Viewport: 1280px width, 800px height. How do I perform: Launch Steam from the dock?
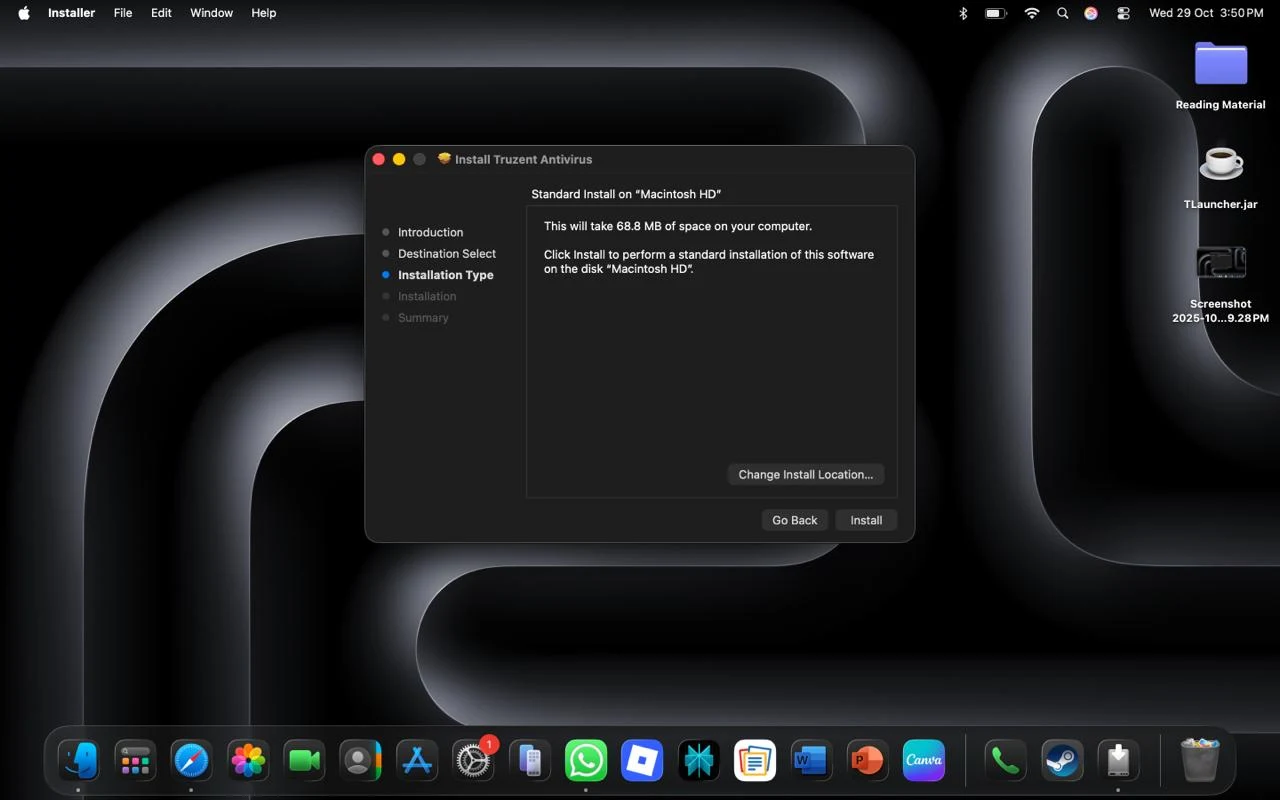pyautogui.click(x=1062, y=761)
